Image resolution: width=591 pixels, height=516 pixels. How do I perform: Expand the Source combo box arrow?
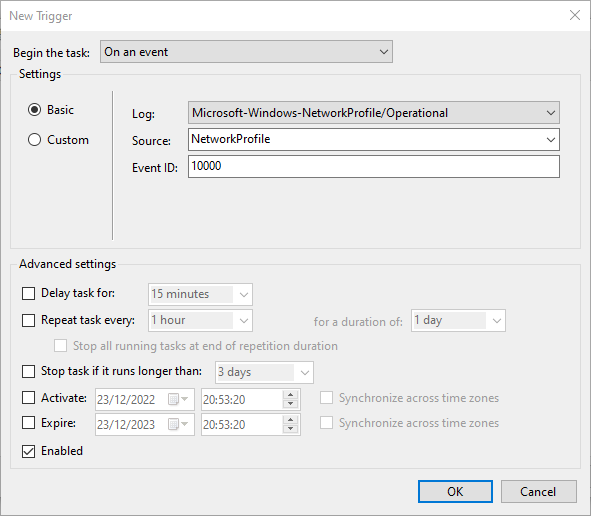tap(550, 140)
